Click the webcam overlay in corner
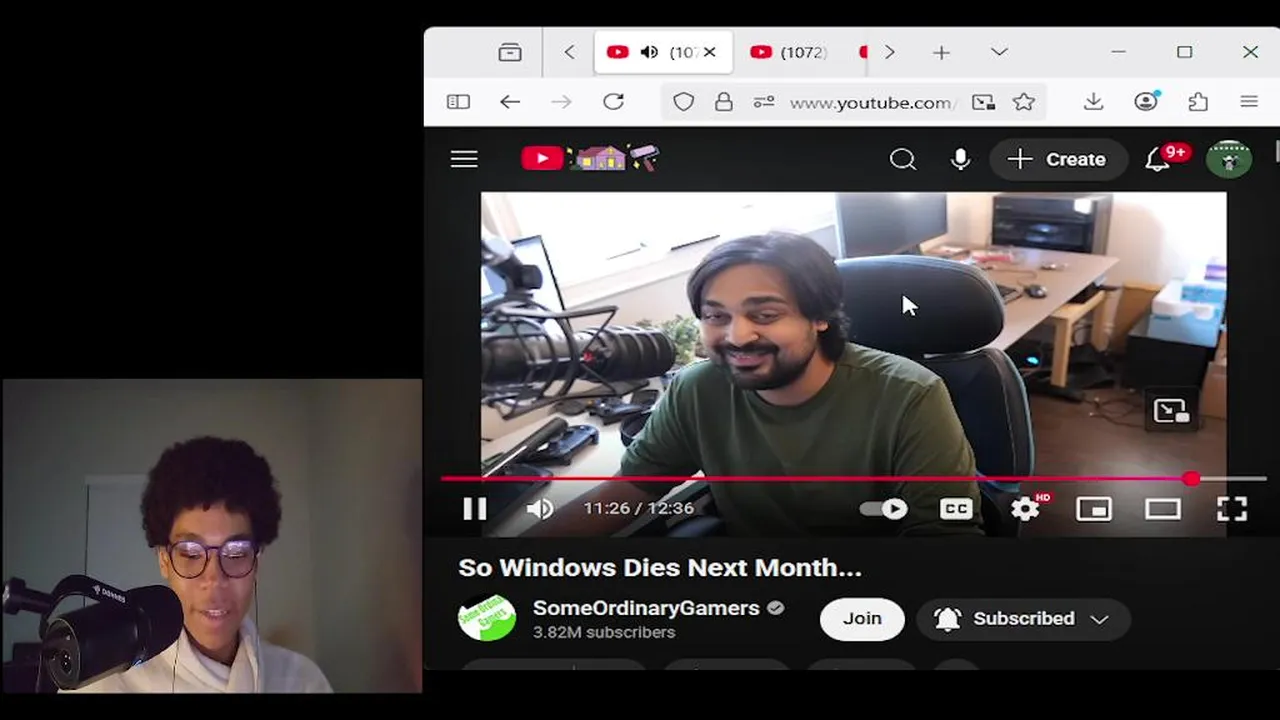This screenshot has height=720, width=1280. (x=212, y=536)
